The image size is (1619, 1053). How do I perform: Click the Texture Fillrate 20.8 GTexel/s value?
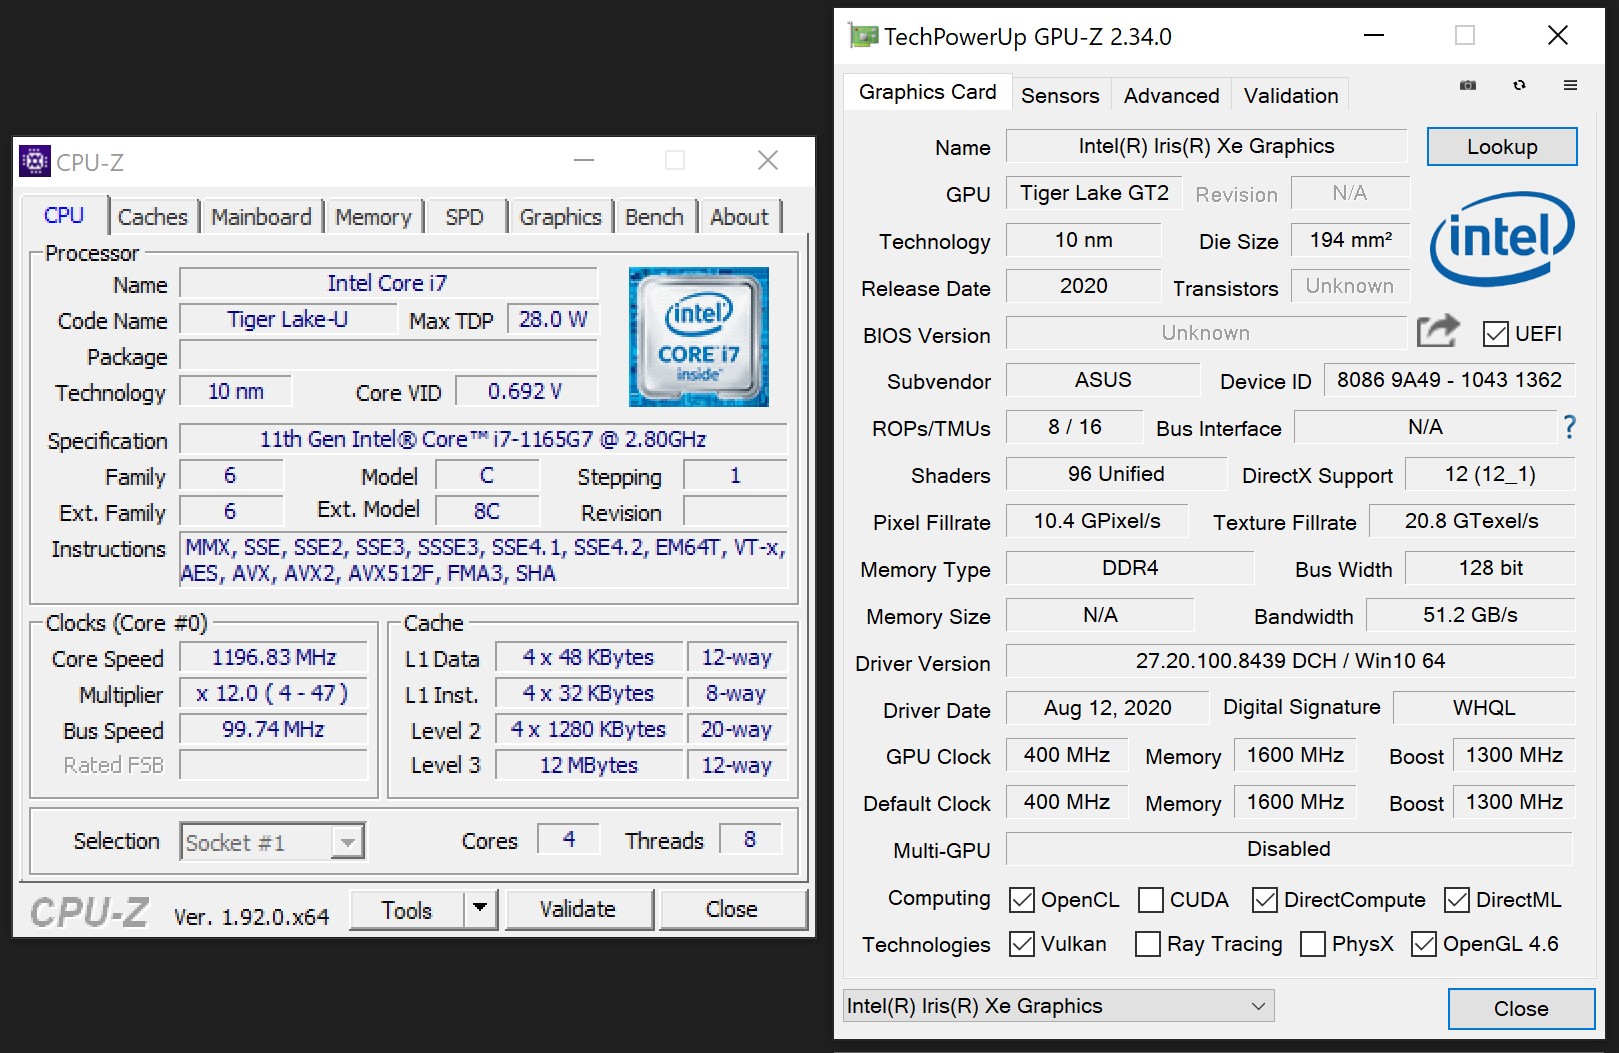coord(1472,521)
